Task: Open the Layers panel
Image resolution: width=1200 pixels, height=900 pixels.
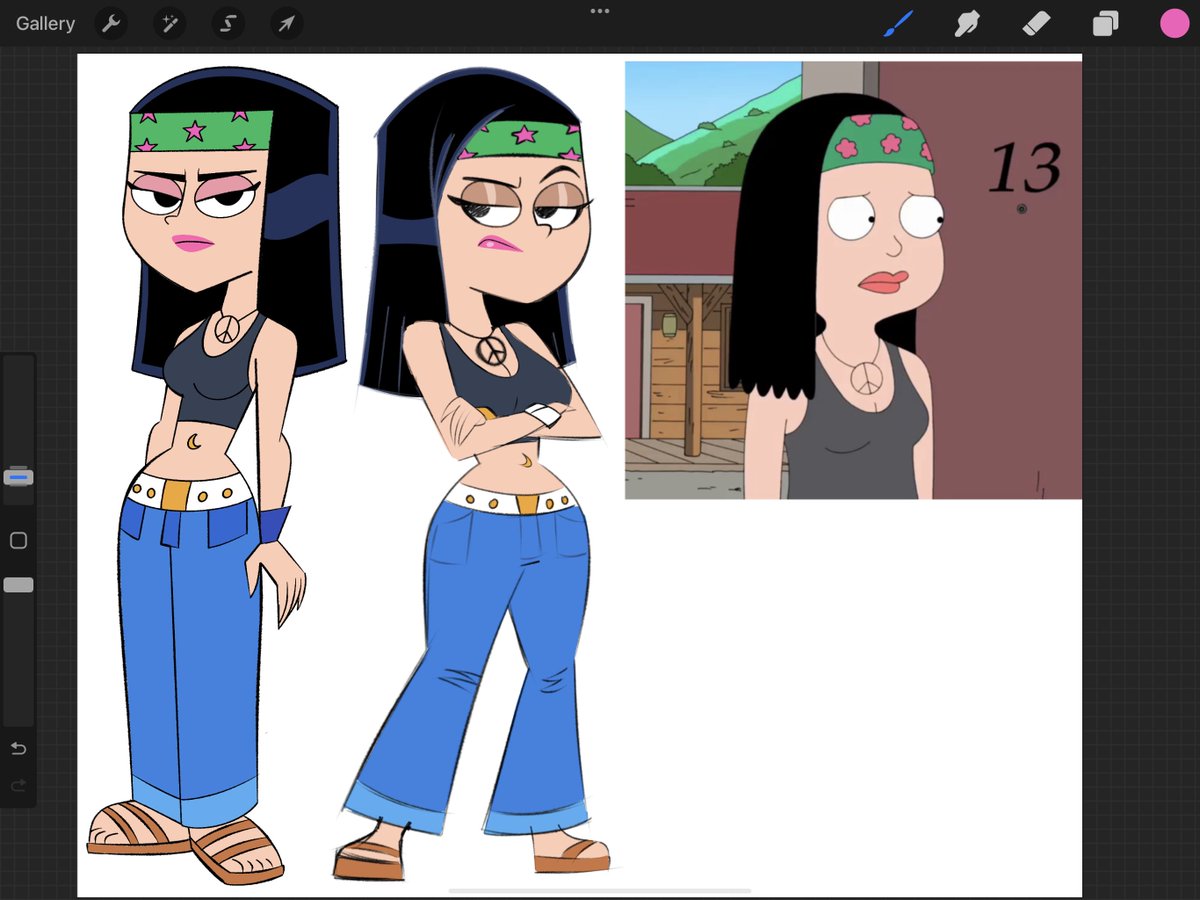Action: [x=1105, y=24]
